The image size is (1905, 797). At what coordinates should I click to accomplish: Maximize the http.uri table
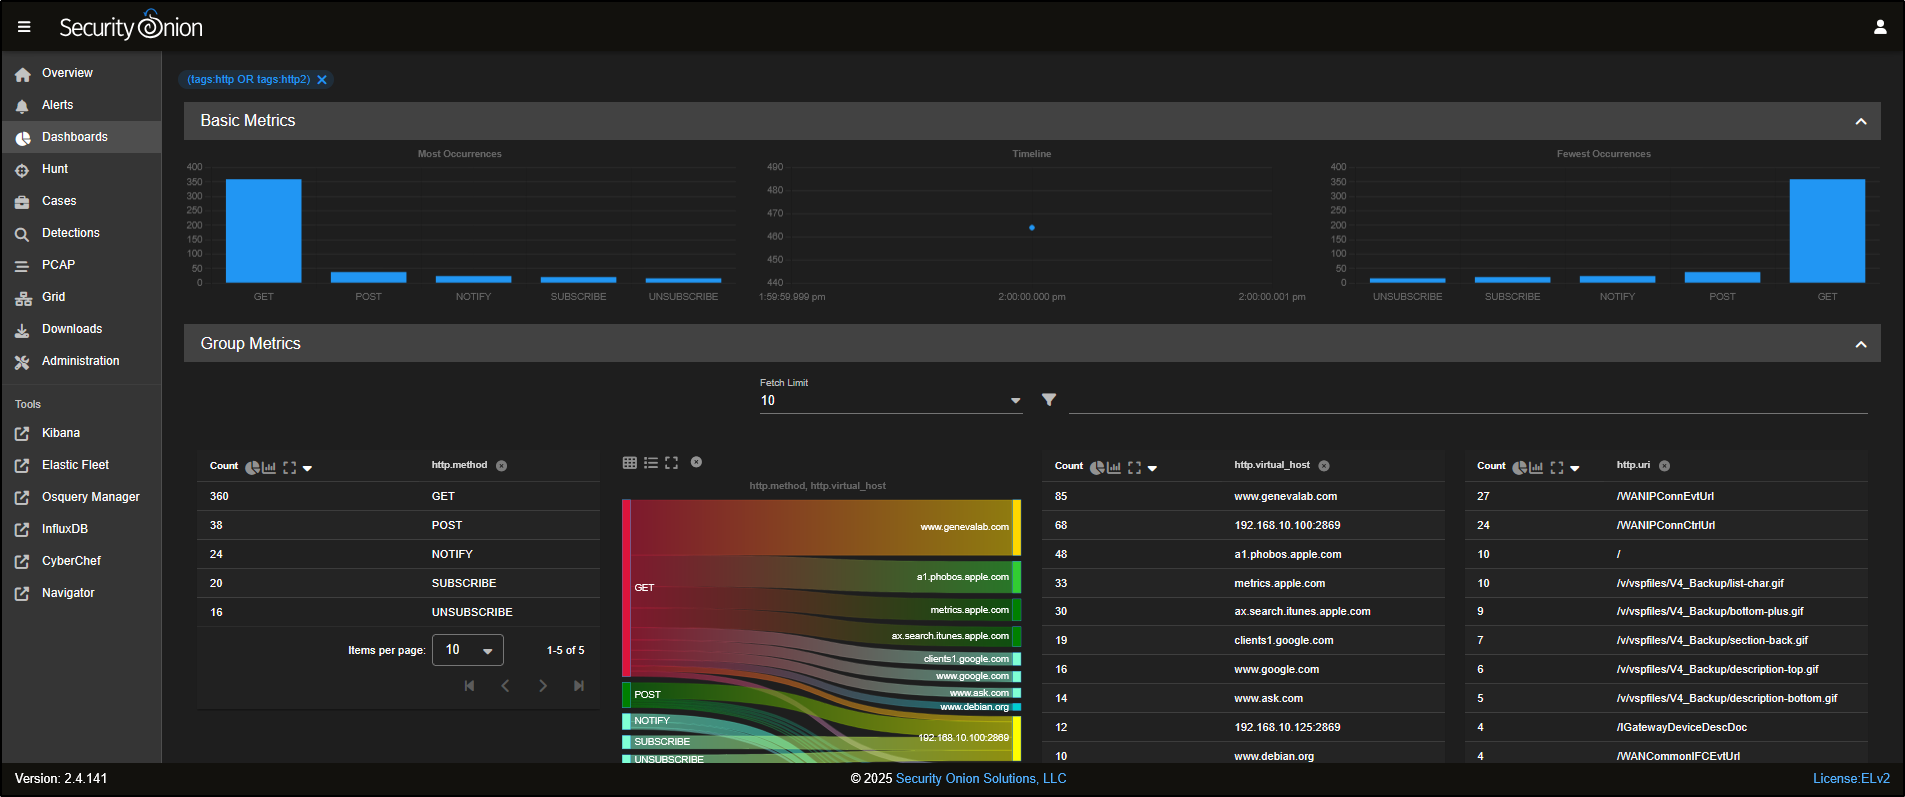1556,467
